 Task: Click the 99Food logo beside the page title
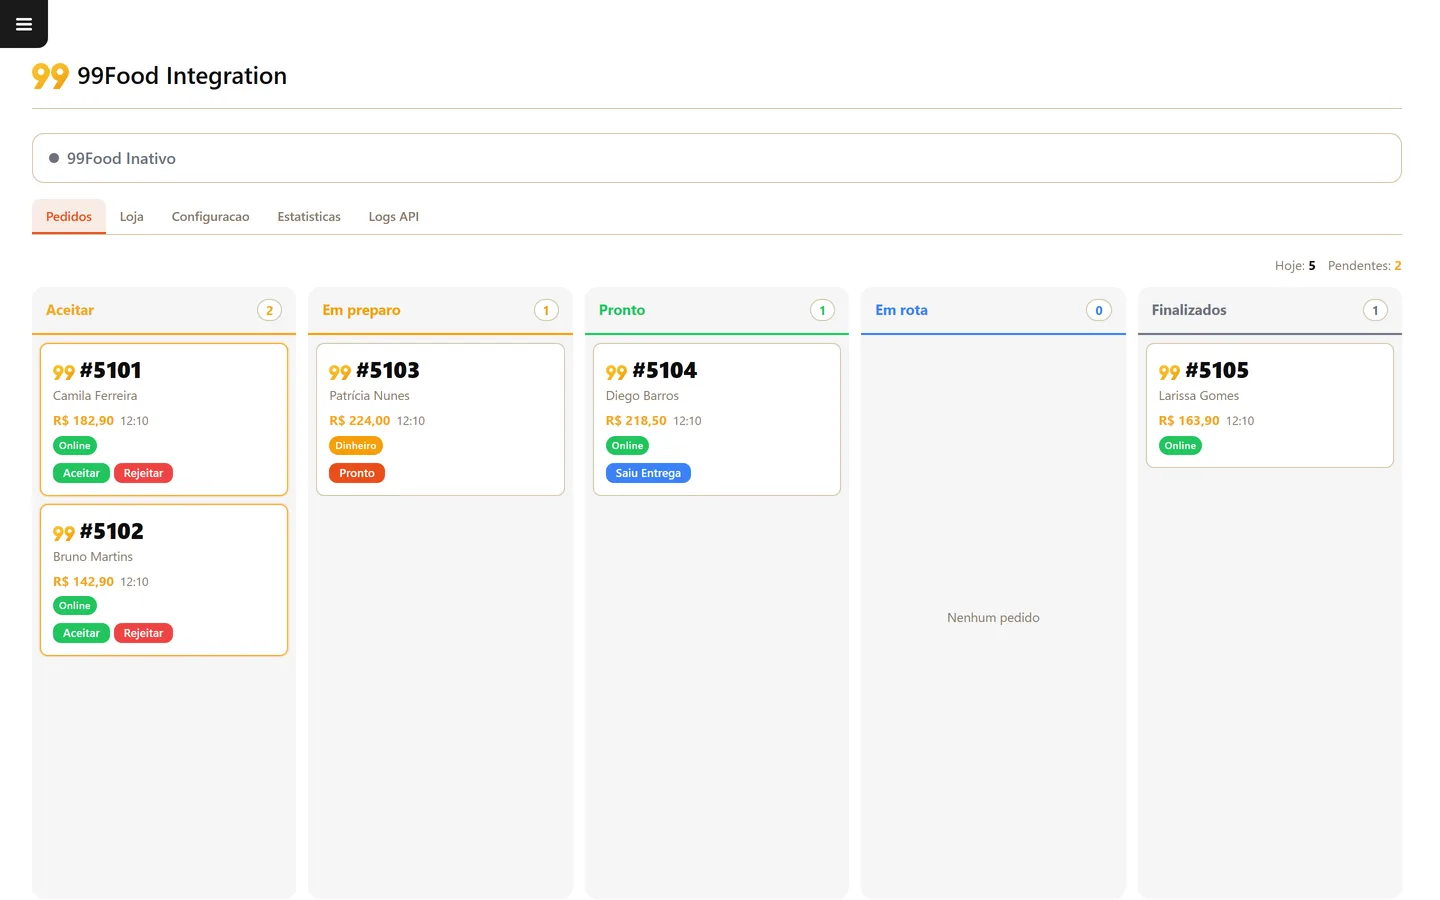[50, 76]
